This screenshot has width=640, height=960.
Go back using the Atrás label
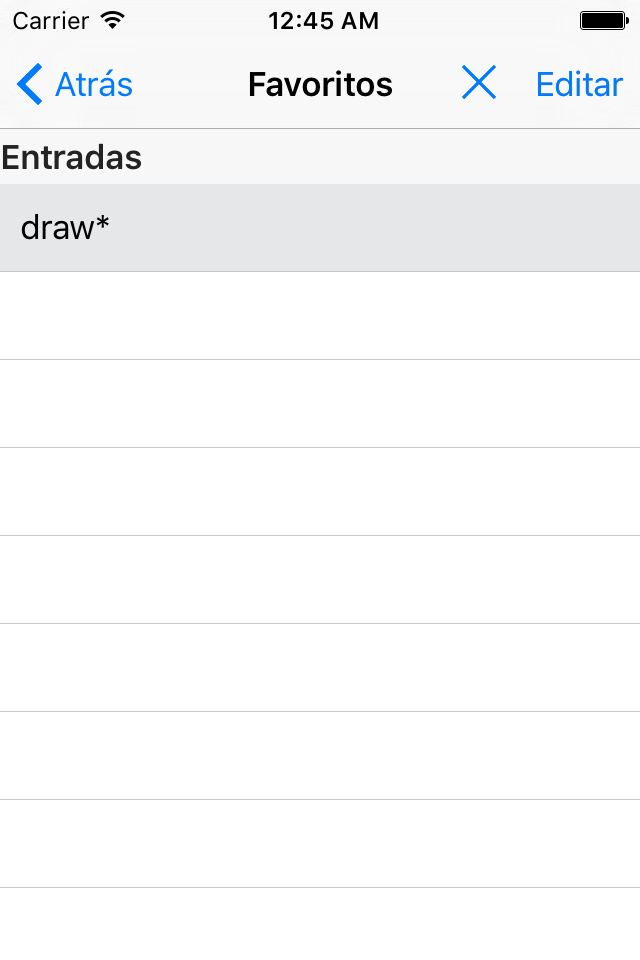tap(94, 84)
